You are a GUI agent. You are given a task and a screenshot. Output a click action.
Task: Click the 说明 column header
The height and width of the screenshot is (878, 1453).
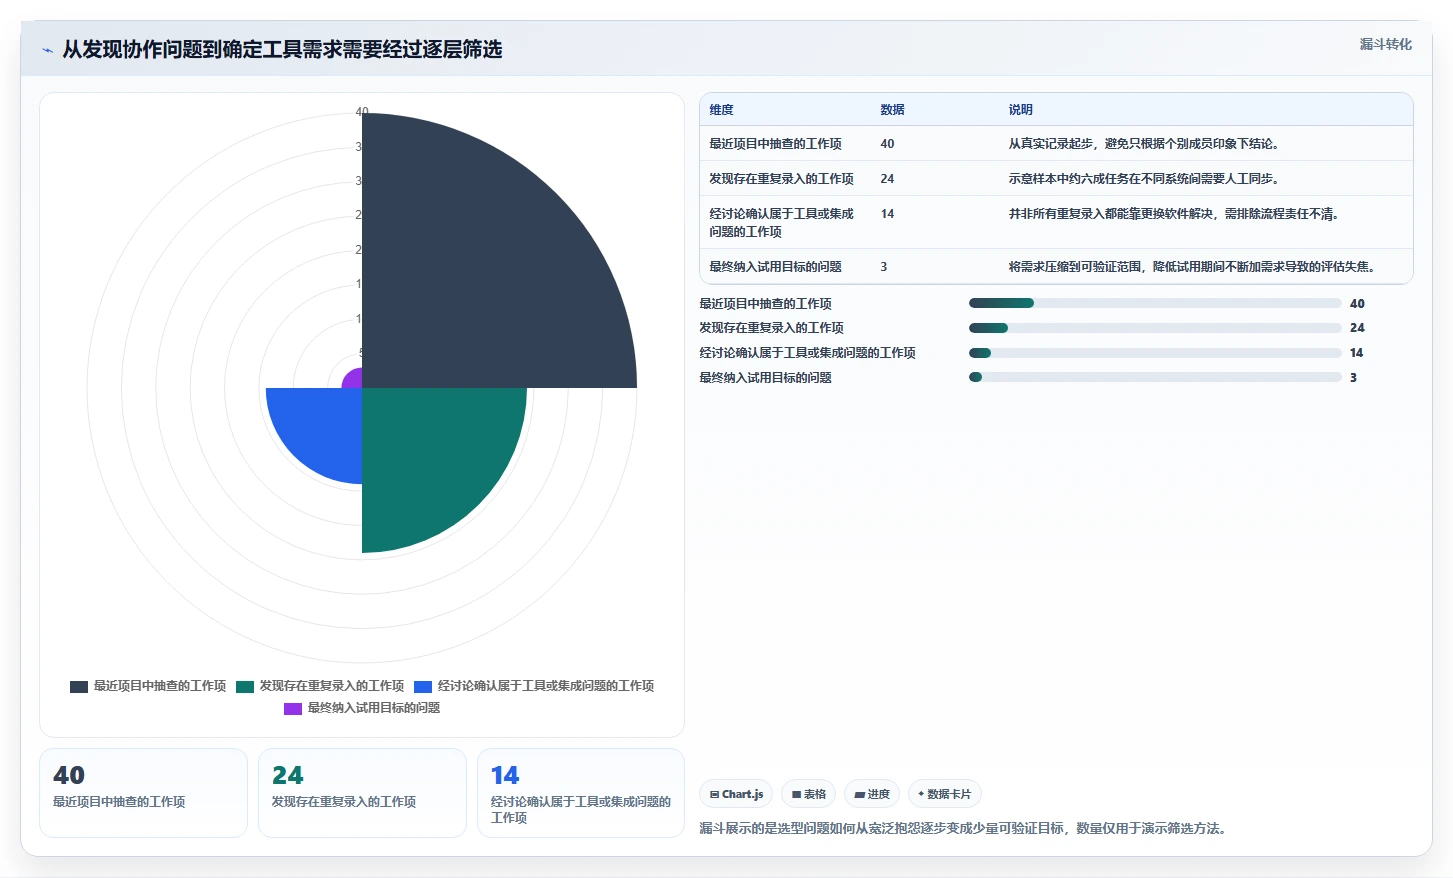pos(1020,110)
